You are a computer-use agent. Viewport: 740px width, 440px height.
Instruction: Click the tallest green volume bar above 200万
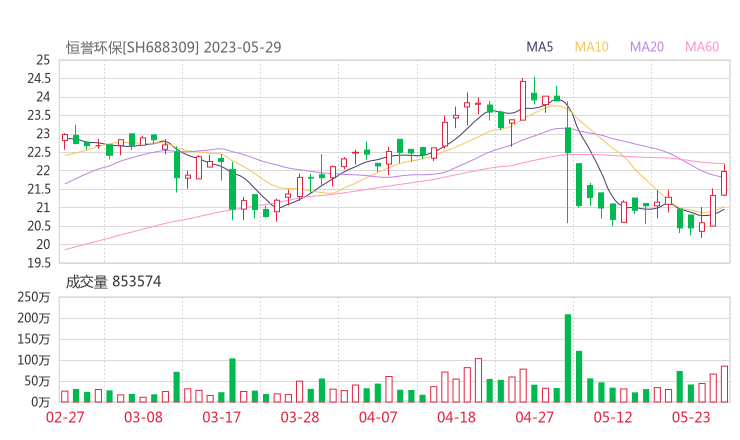coord(568,358)
